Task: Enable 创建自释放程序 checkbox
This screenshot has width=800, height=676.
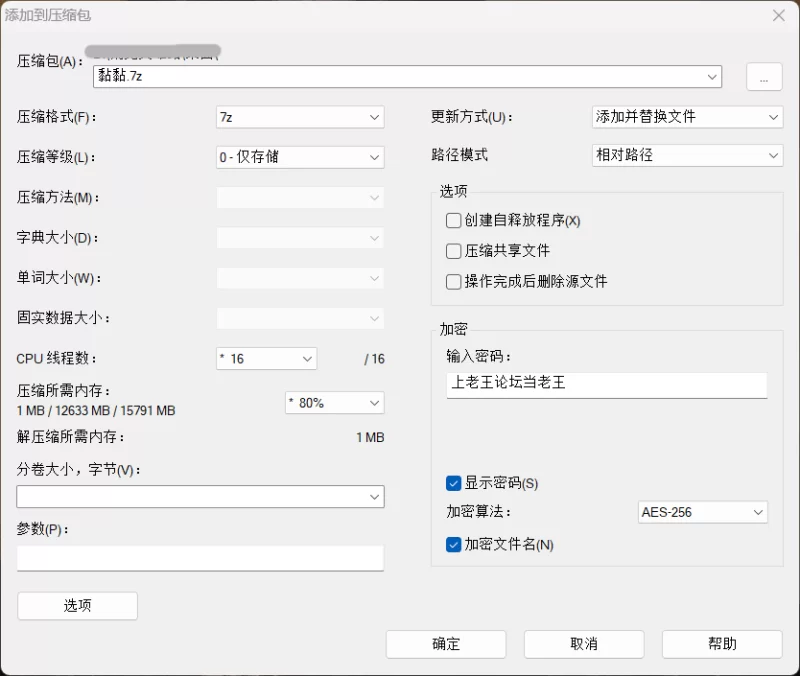Action: [454, 220]
